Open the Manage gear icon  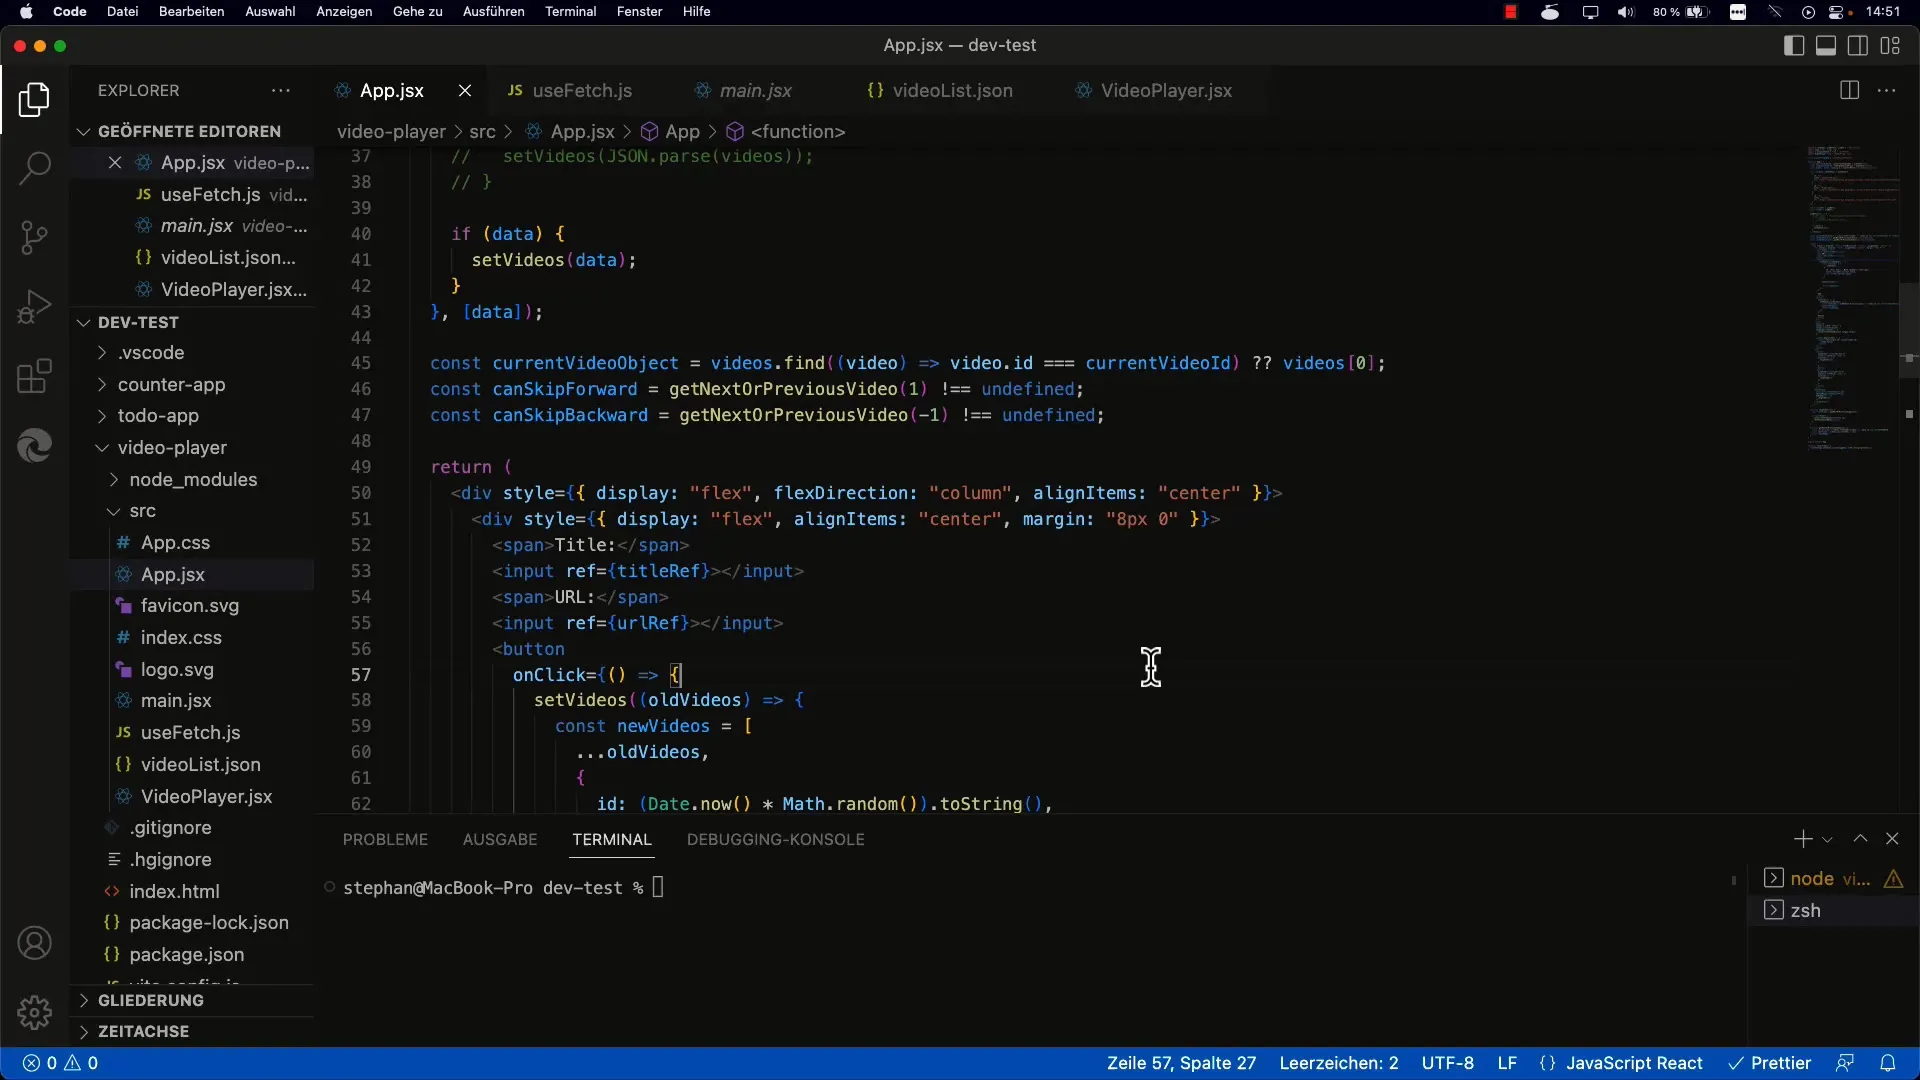coord(34,1012)
